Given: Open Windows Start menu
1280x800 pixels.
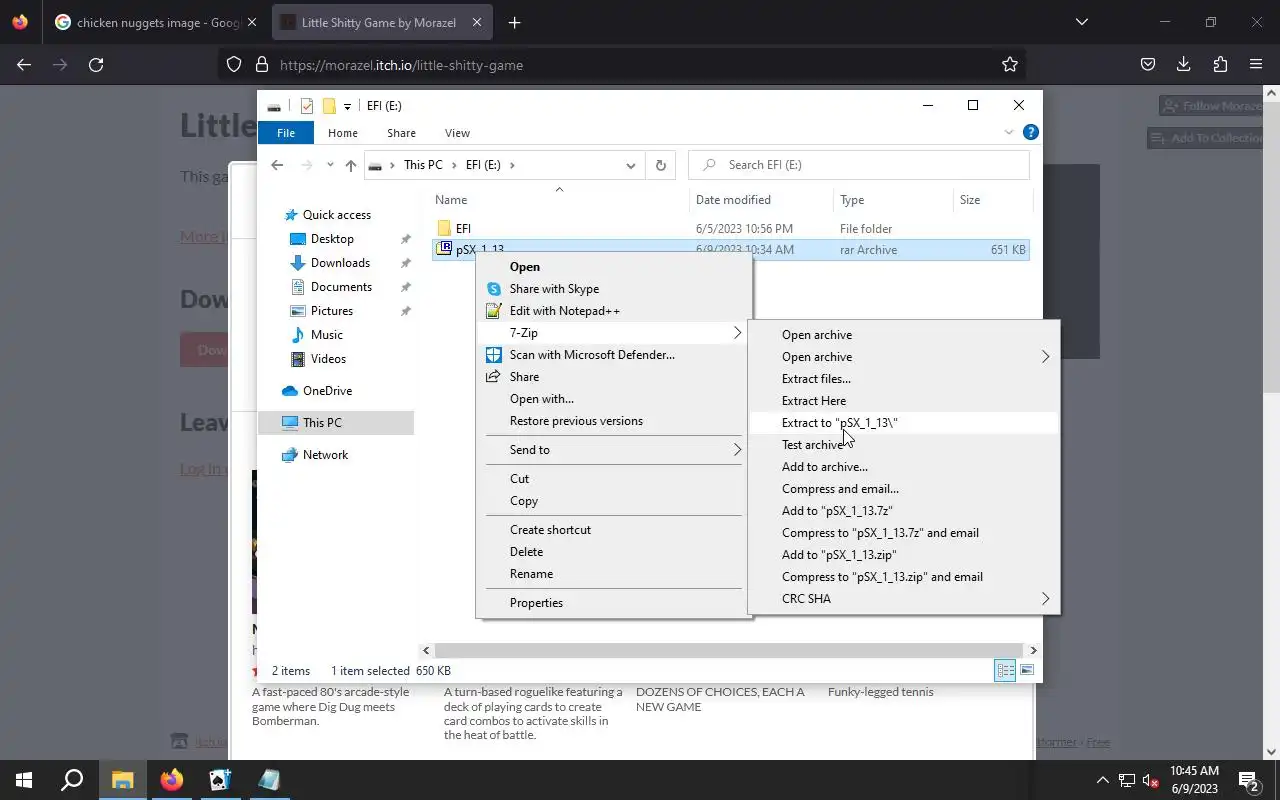Looking at the screenshot, I should coord(24,780).
